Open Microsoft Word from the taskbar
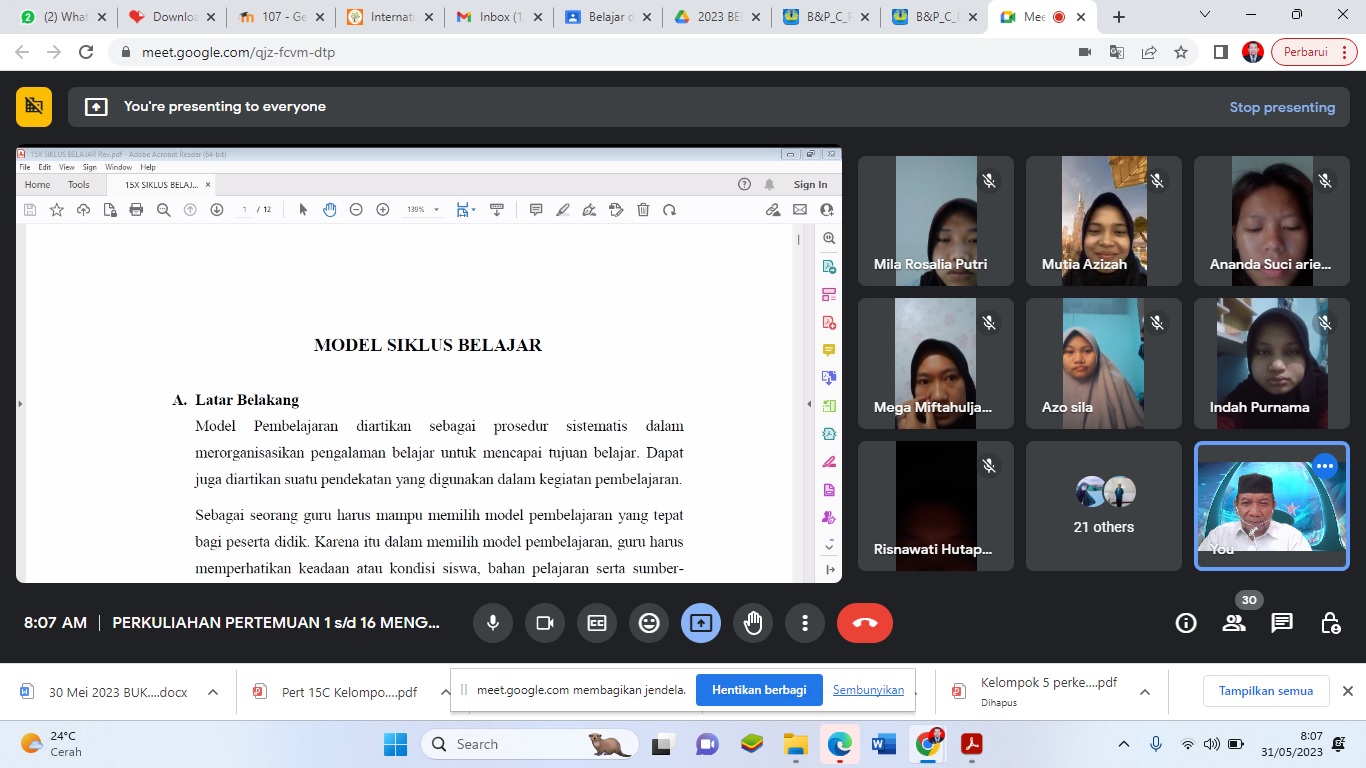Image resolution: width=1366 pixels, height=768 pixels. 884,744
